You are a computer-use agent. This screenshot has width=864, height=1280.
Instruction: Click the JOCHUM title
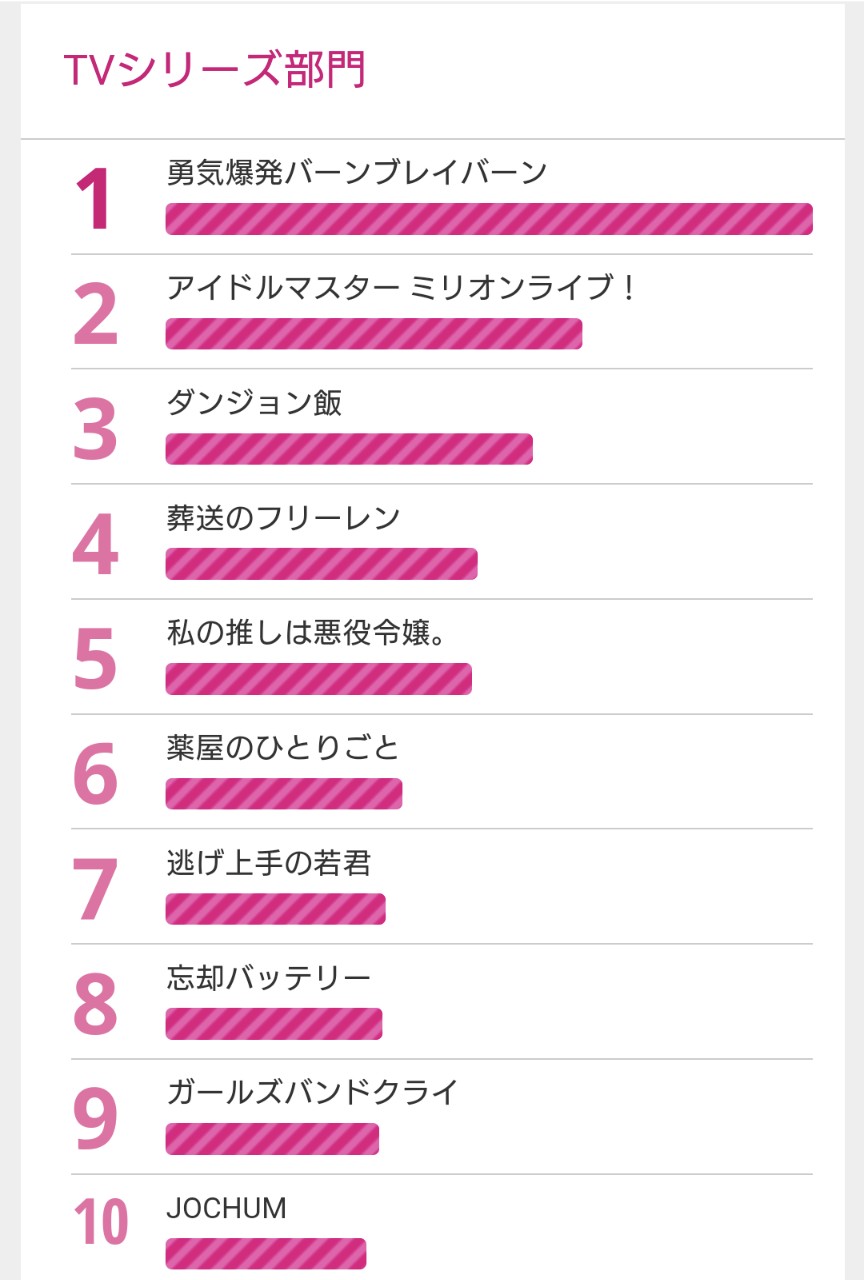point(226,1208)
